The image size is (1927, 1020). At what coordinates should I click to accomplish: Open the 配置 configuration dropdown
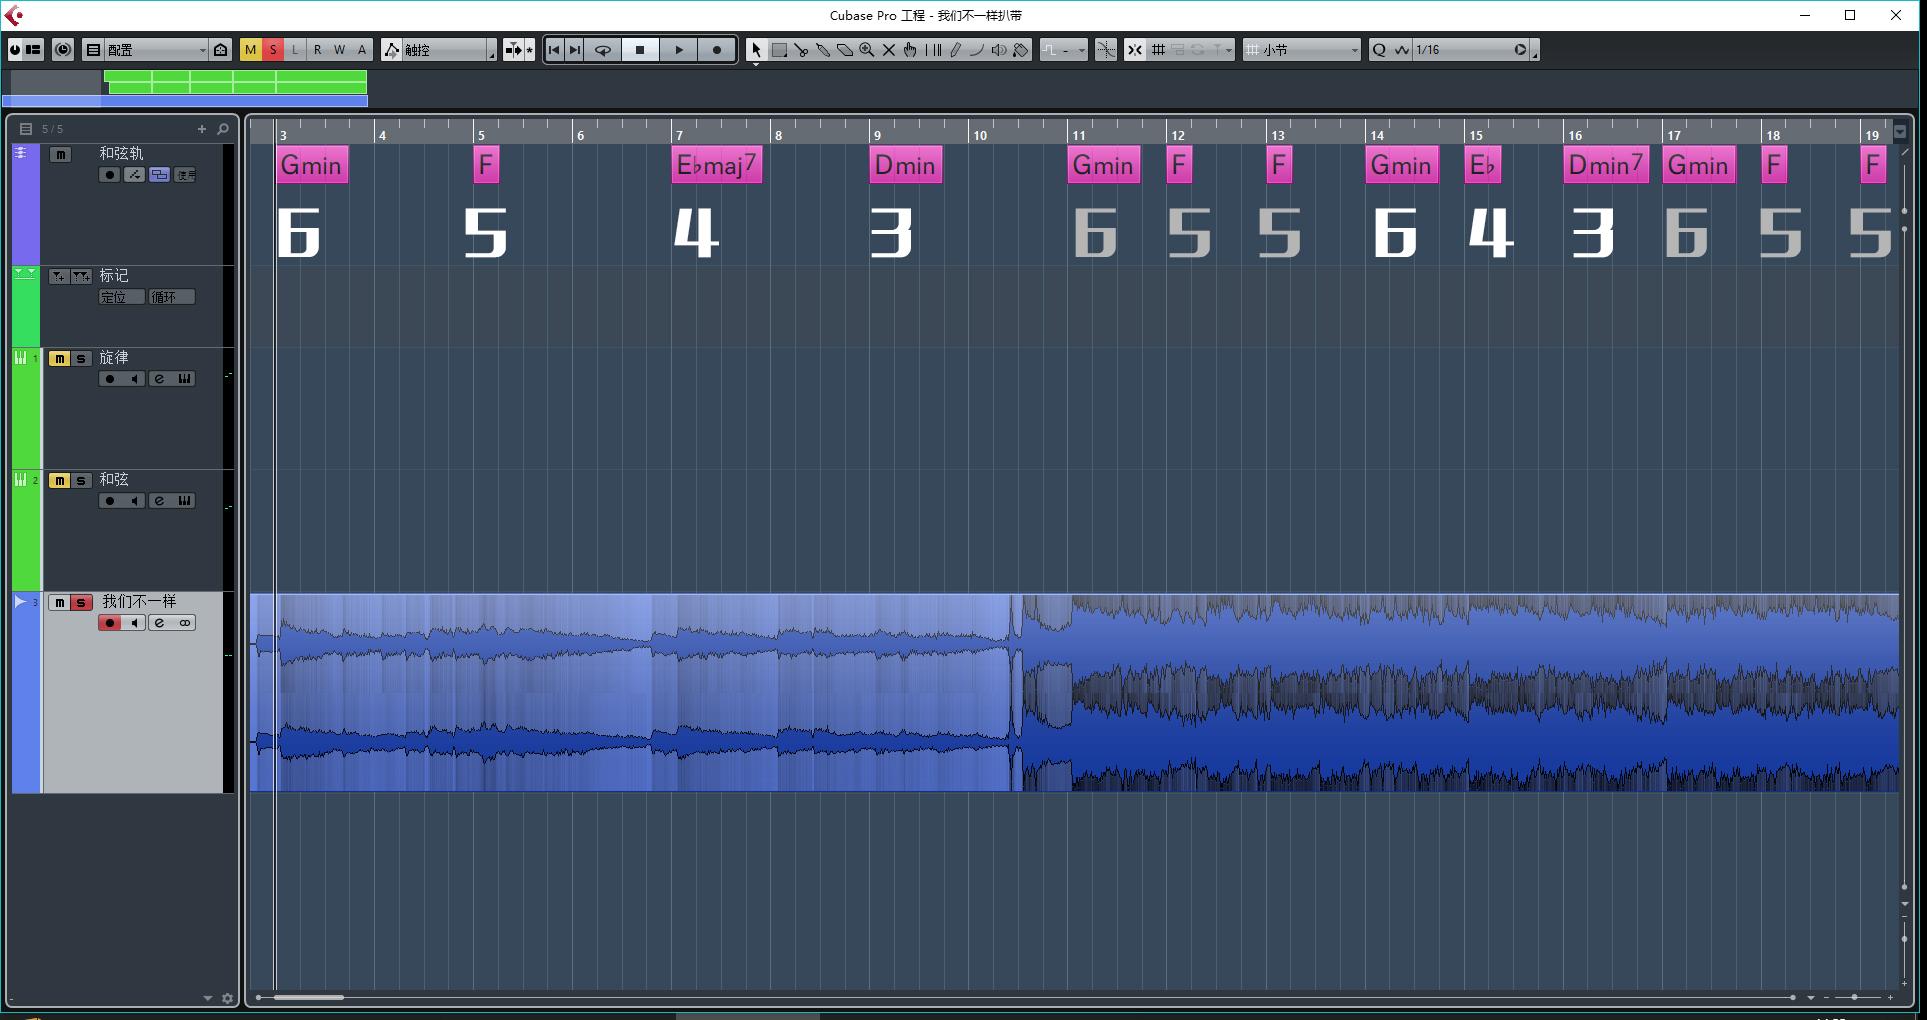click(155, 49)
